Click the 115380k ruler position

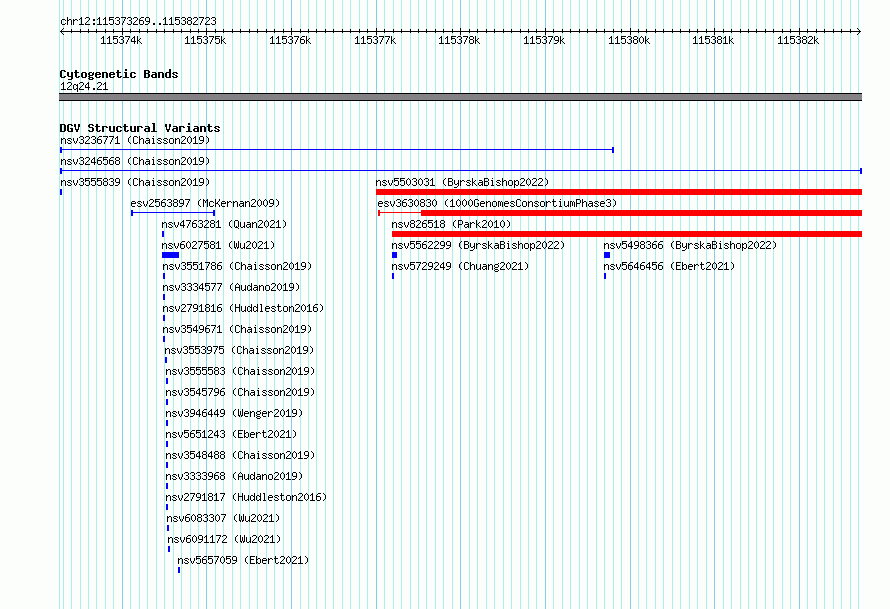[629, 40]
